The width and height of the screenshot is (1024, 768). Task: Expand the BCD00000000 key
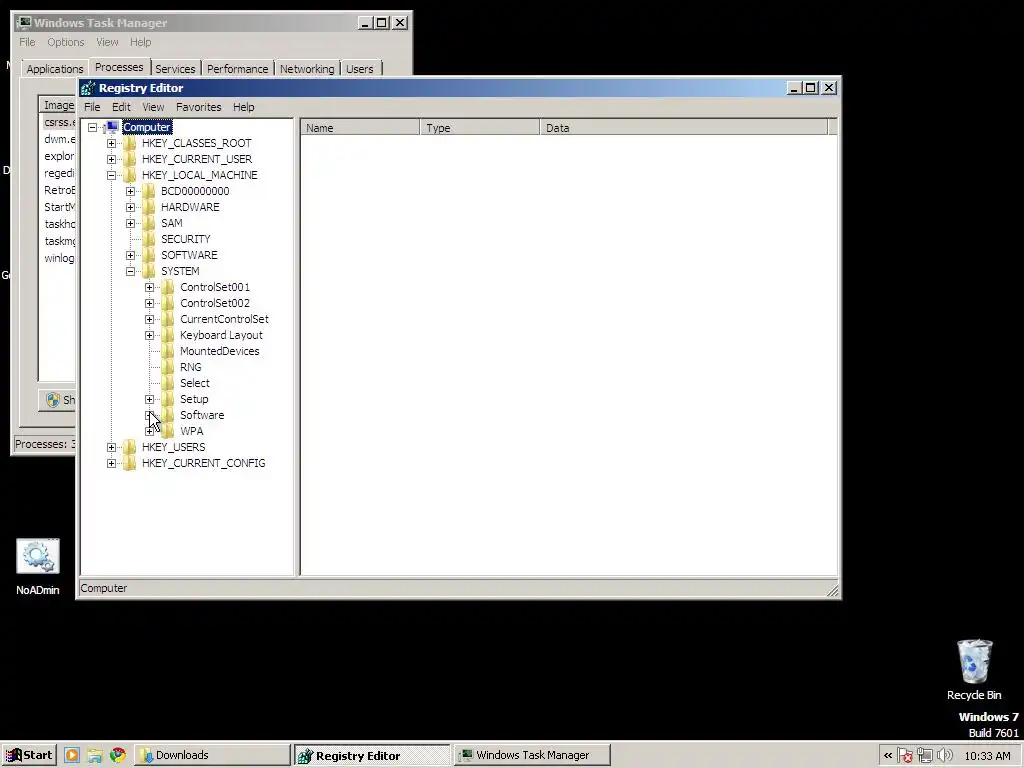(x=131, y=191)
